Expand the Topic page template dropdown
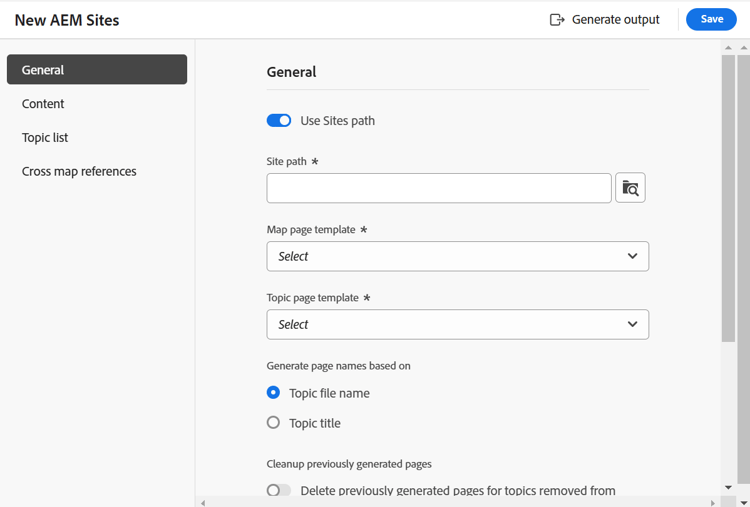The height and width of the screenshot is (507, 750). click(457, 324)
